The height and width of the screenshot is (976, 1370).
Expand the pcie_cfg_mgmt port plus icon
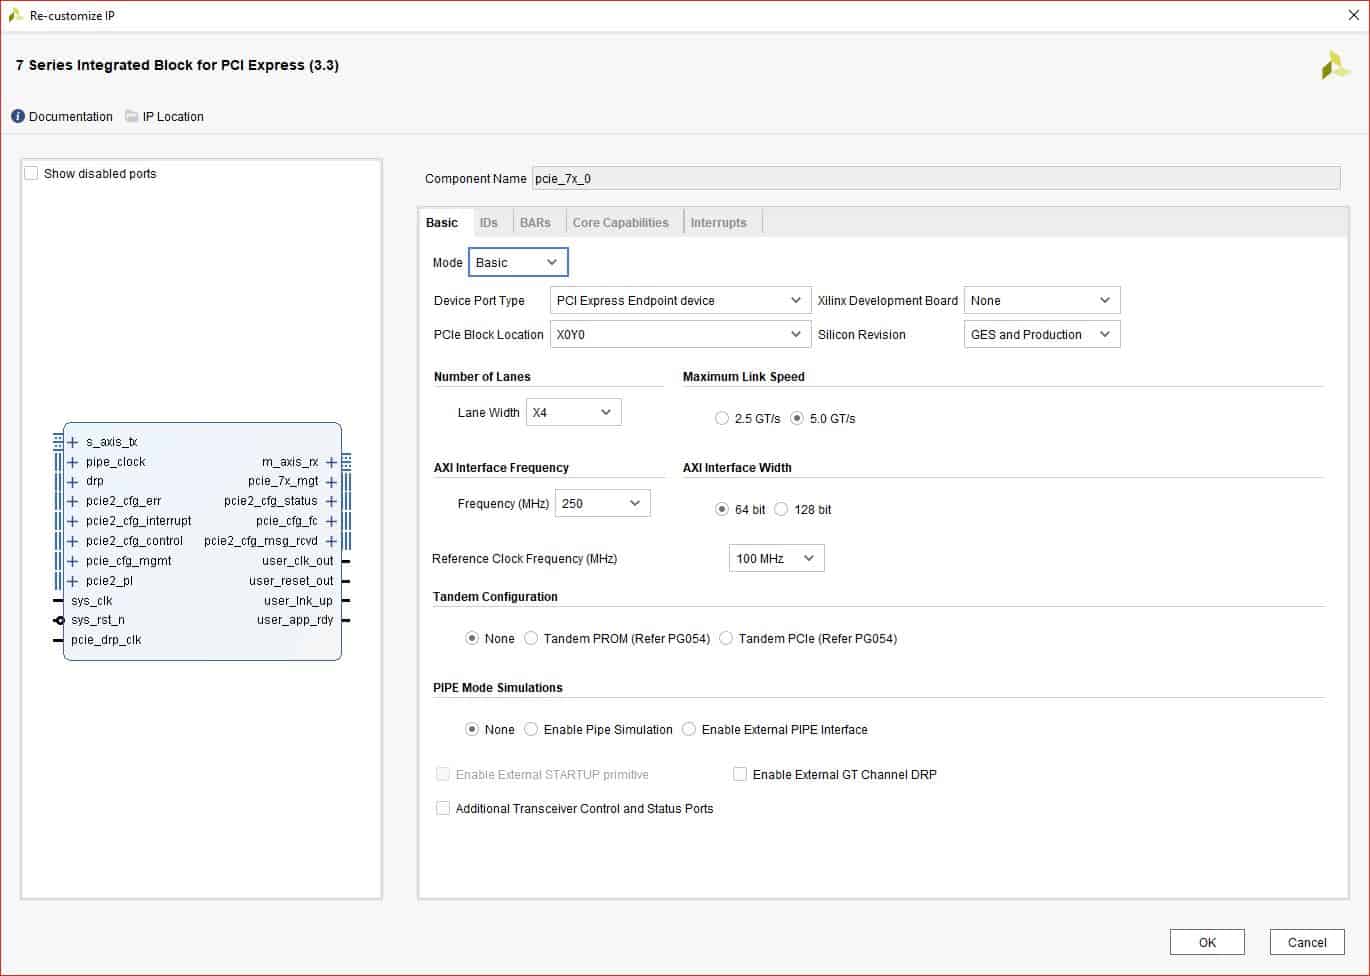[x=72, y=561]
